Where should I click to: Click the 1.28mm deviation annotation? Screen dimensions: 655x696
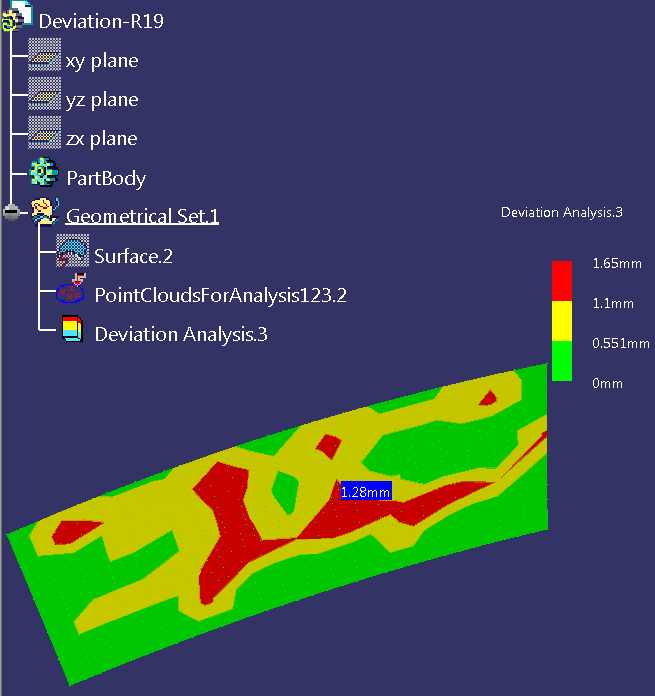click(x=366, y=491)
